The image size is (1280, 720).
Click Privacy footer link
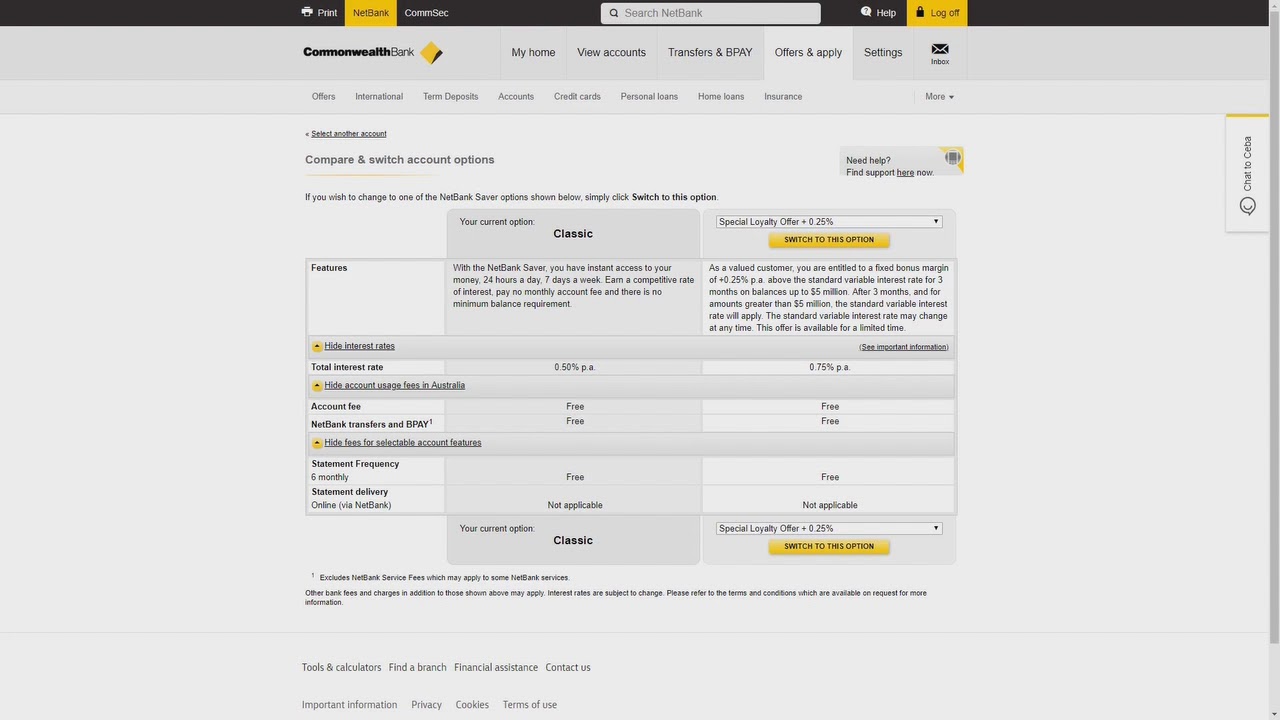pos(426,705)
